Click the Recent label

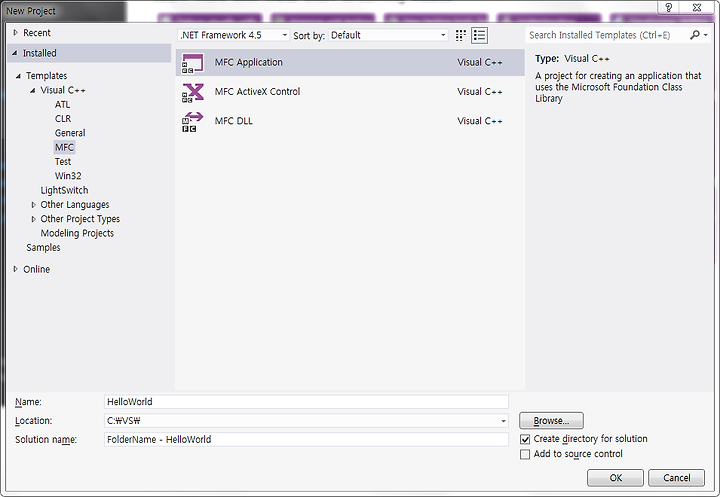(x=37, y=33)
